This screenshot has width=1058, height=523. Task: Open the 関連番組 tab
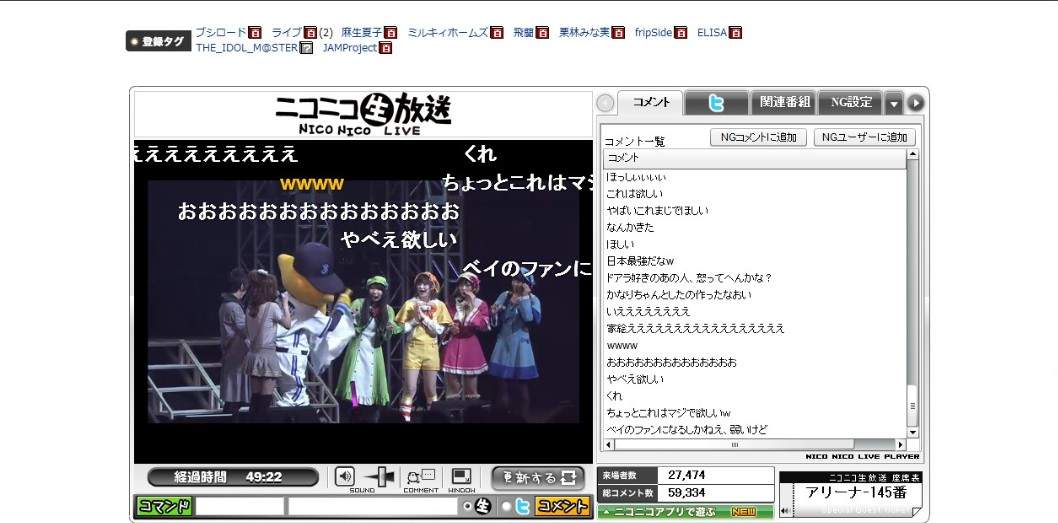[784, 103]
